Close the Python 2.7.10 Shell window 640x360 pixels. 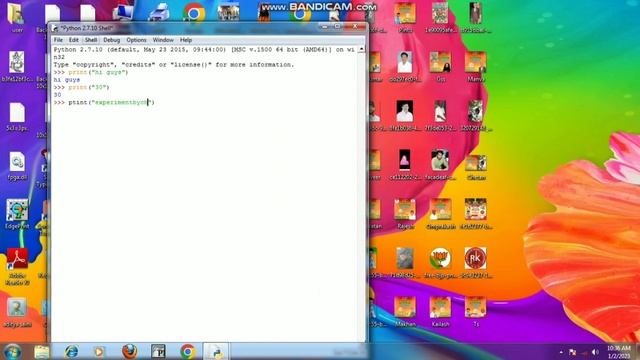(x=355, y=27)
